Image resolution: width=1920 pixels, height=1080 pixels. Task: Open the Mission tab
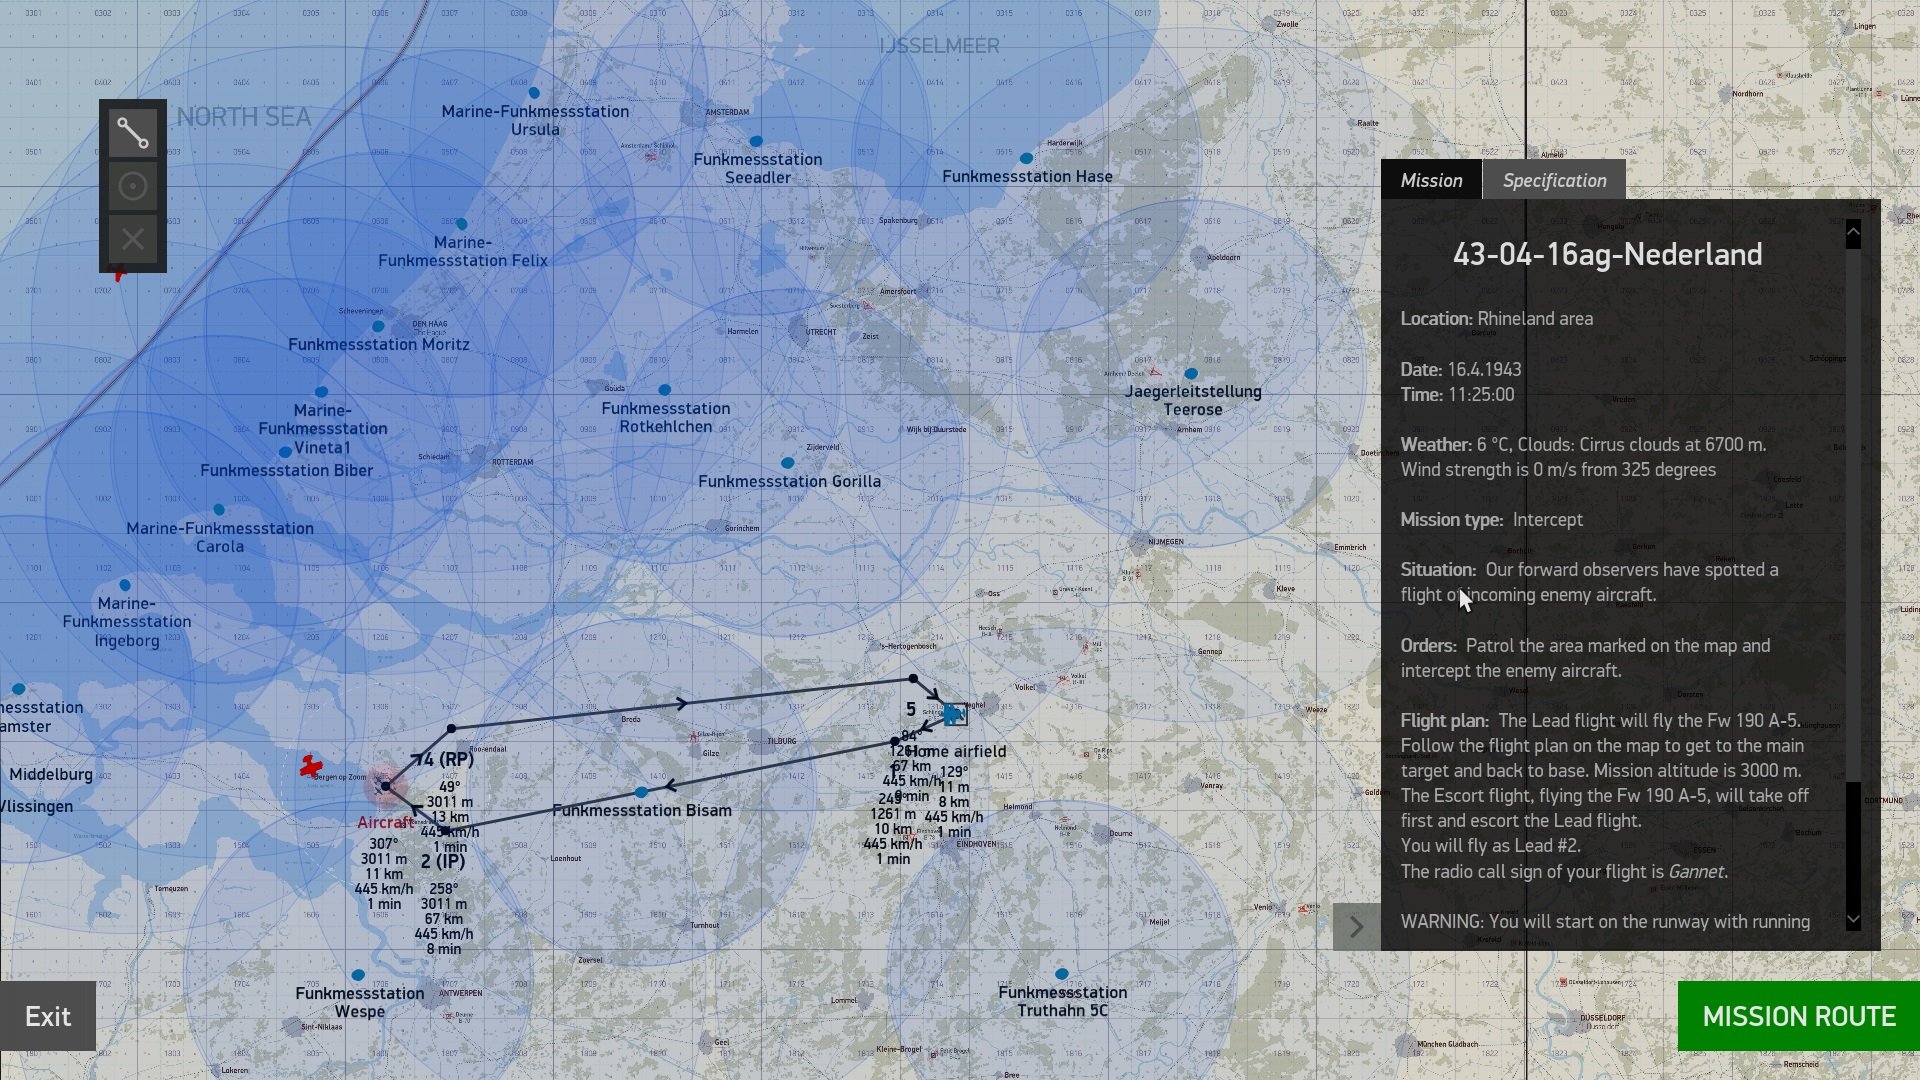1431,180
